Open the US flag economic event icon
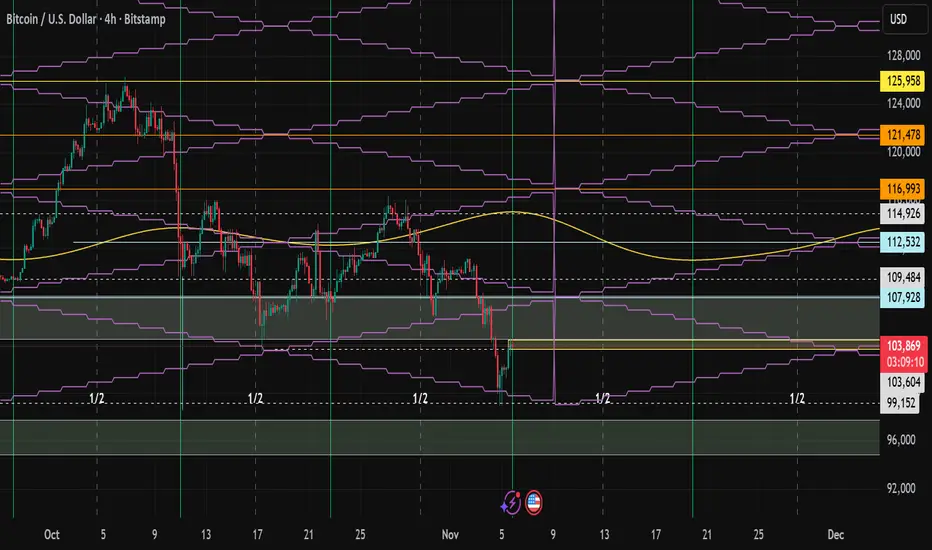The width and height of the screenshot is (932, 550). coord(534,503)
